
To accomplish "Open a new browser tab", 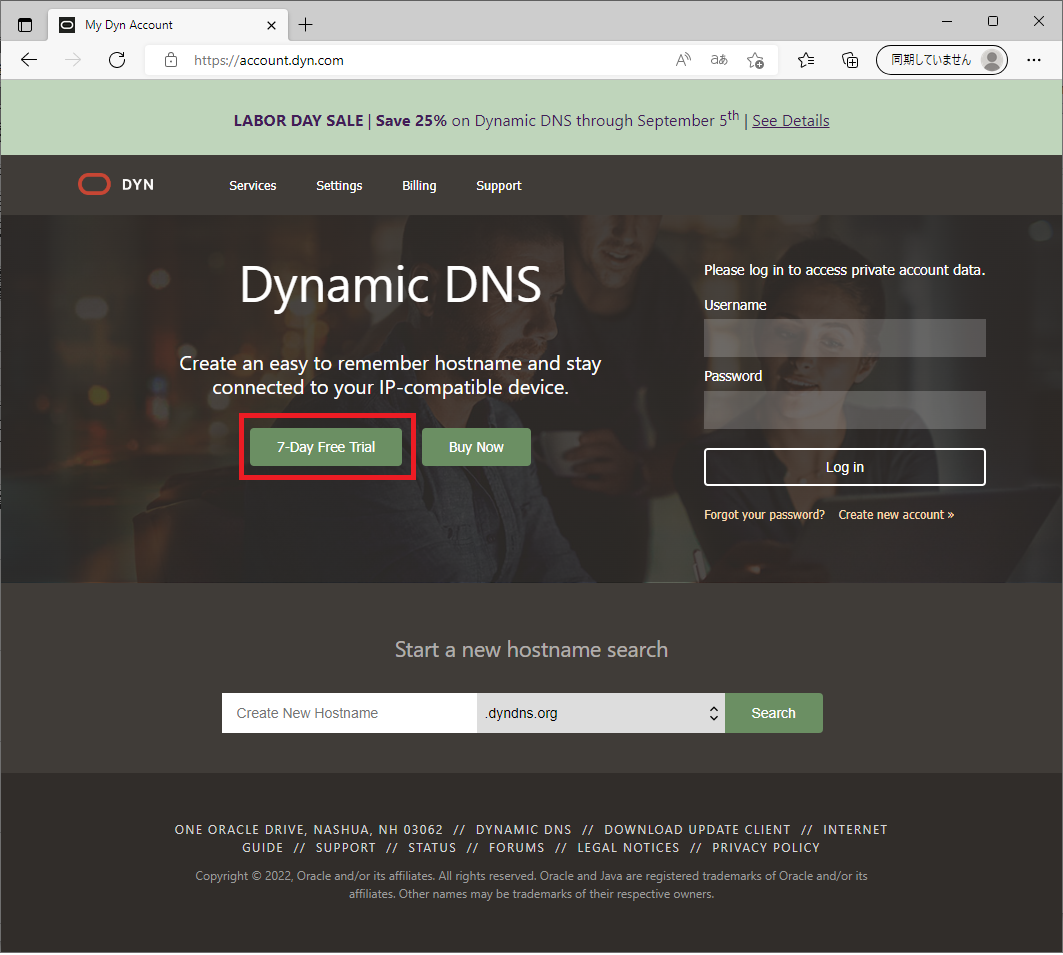I will point(306,24).
